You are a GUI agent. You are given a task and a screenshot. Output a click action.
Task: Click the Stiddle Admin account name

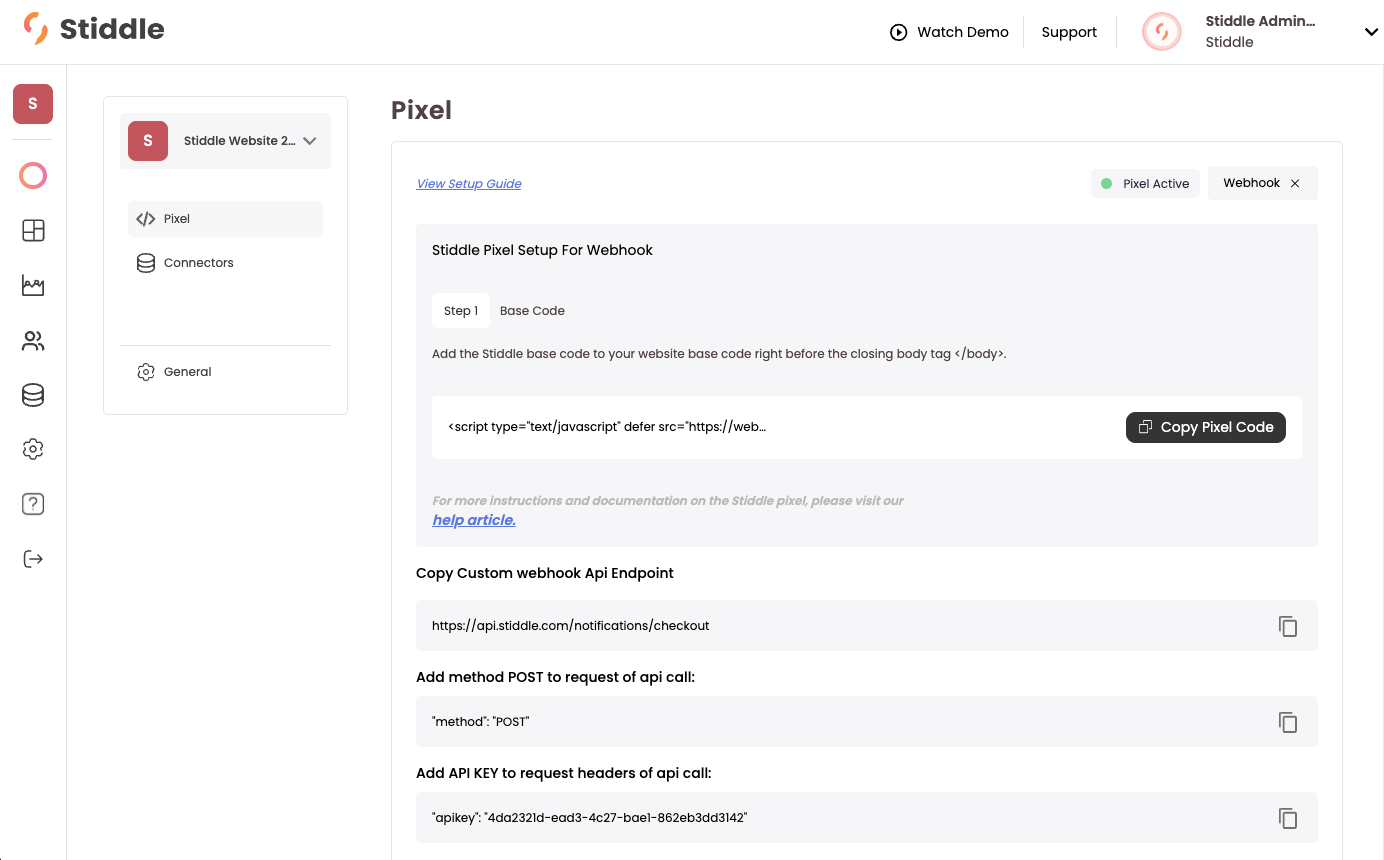pyautogui.click(x=1261, y=21)
